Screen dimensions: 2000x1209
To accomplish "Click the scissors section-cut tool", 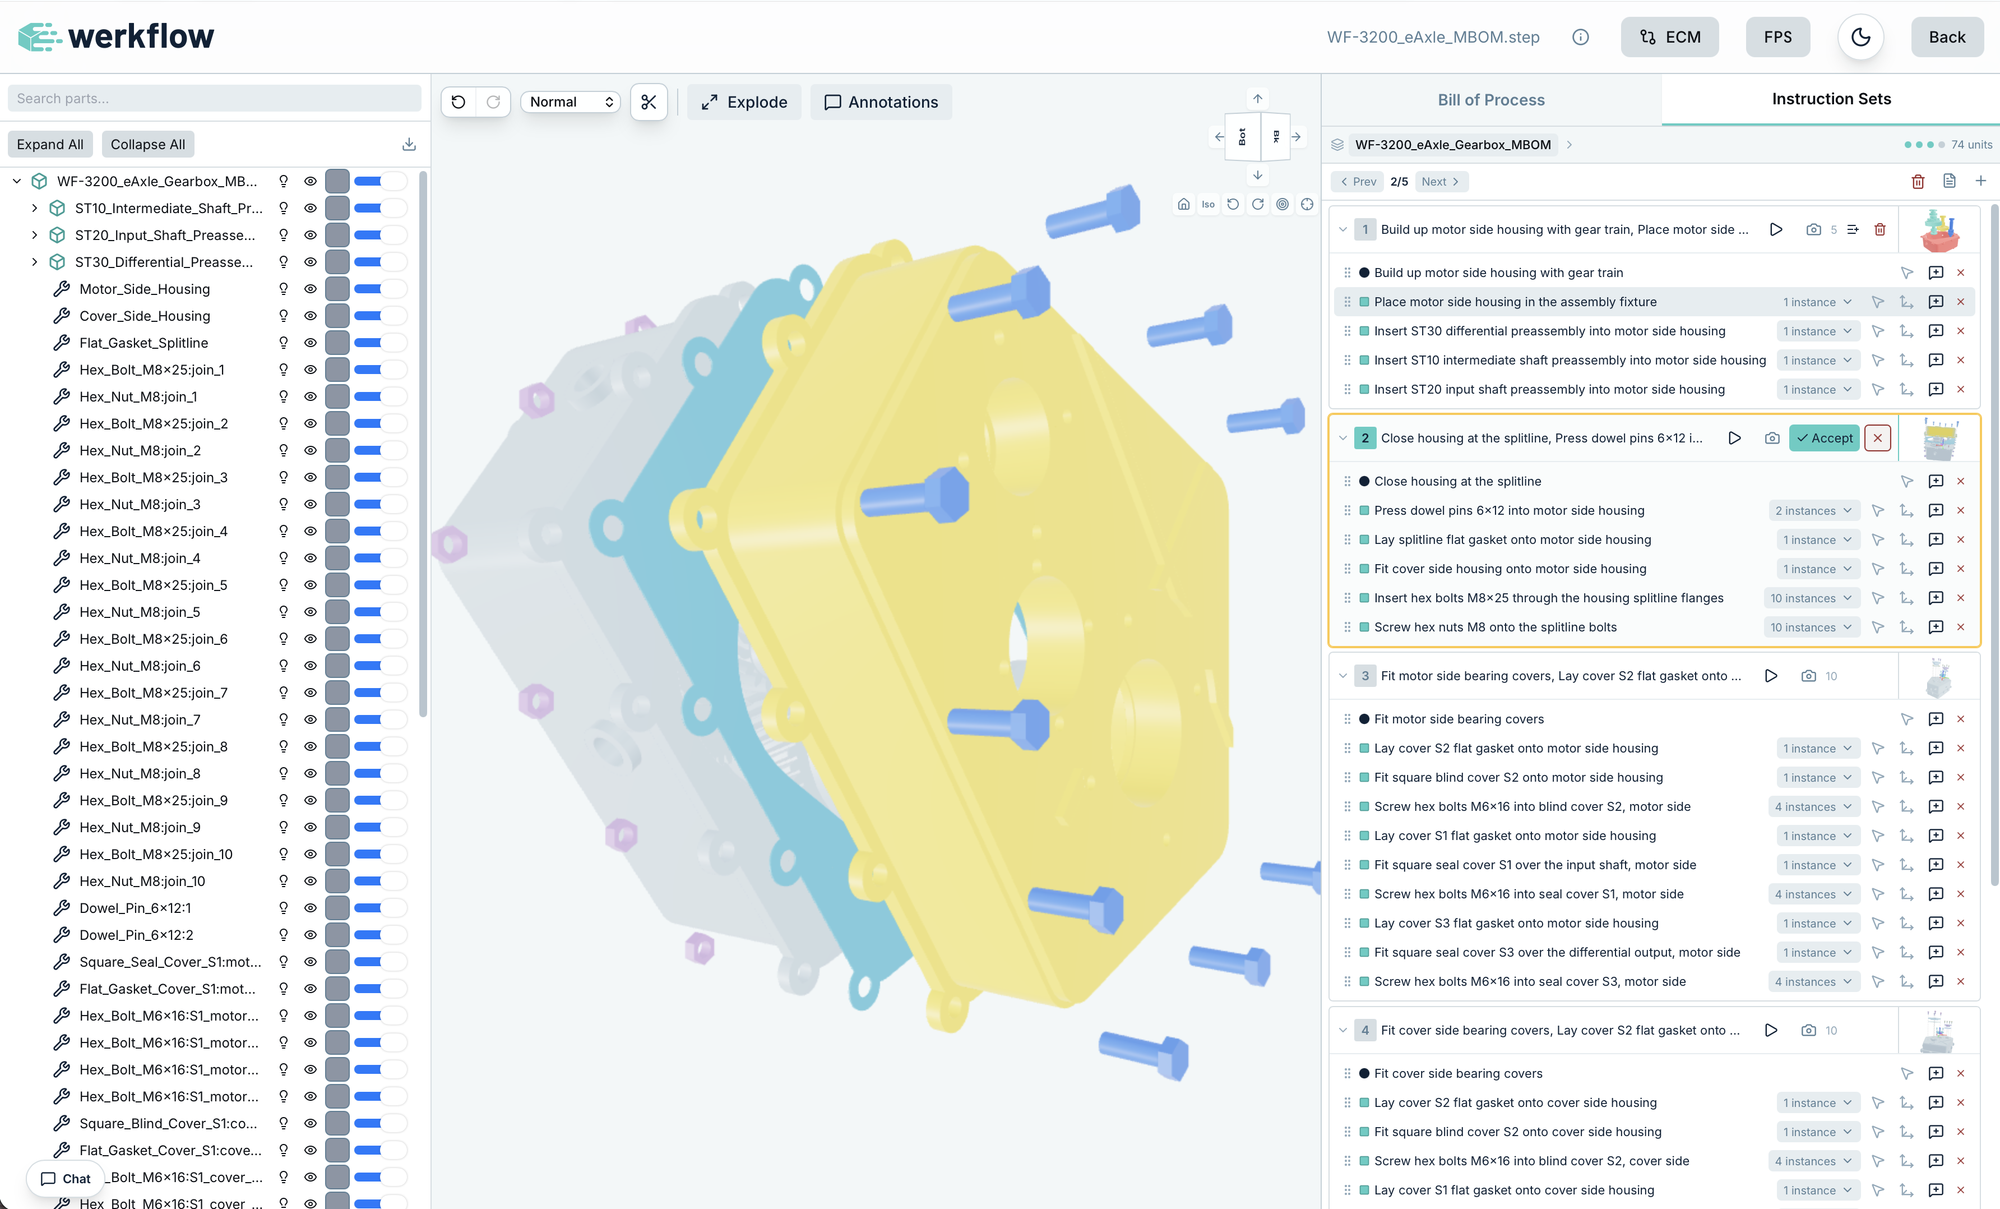I will click(649, 102).
